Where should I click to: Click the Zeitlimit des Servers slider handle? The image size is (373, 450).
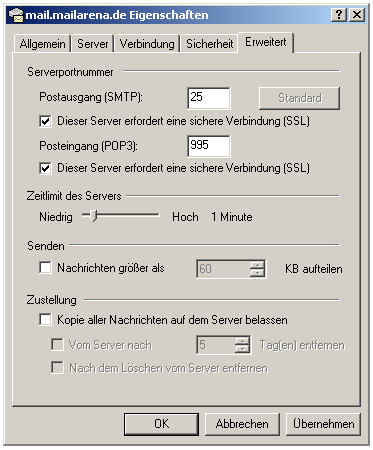tap(94, 216)
